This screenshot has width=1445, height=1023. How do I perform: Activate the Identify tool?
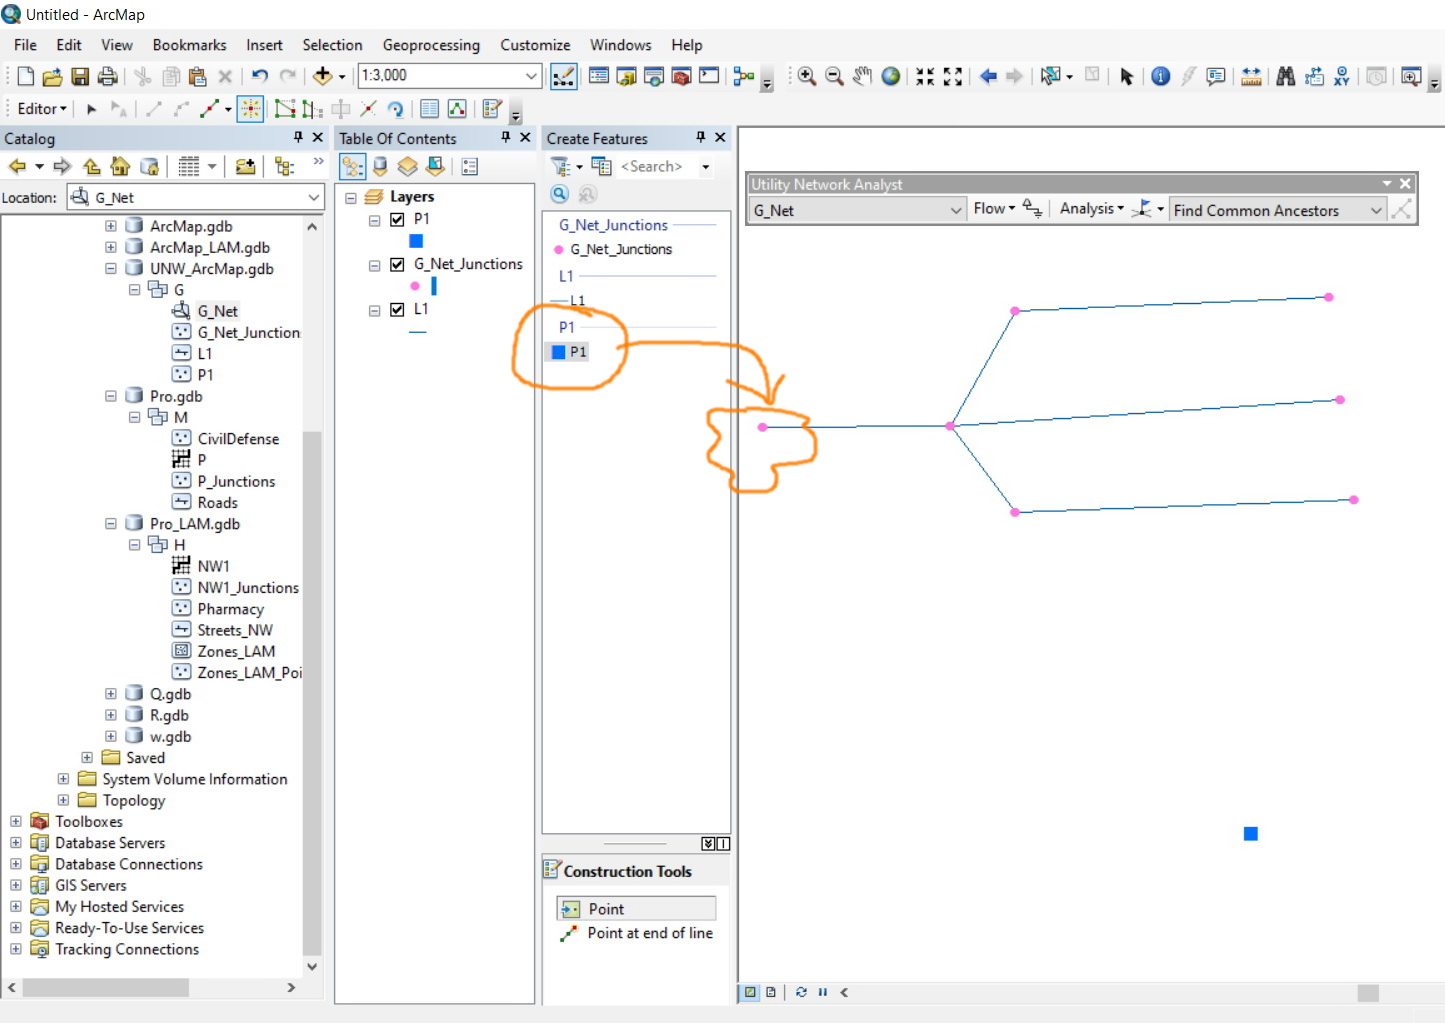tap(1160, 76)
